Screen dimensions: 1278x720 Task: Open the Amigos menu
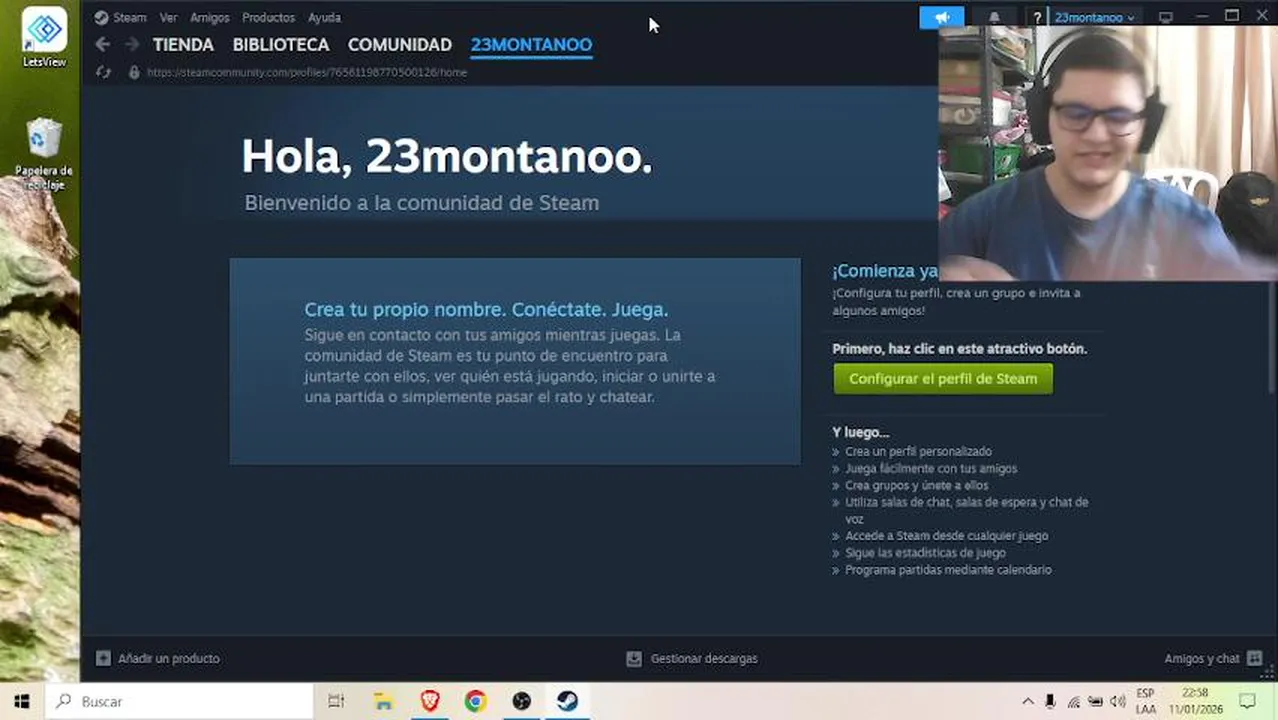coord(210,17)
